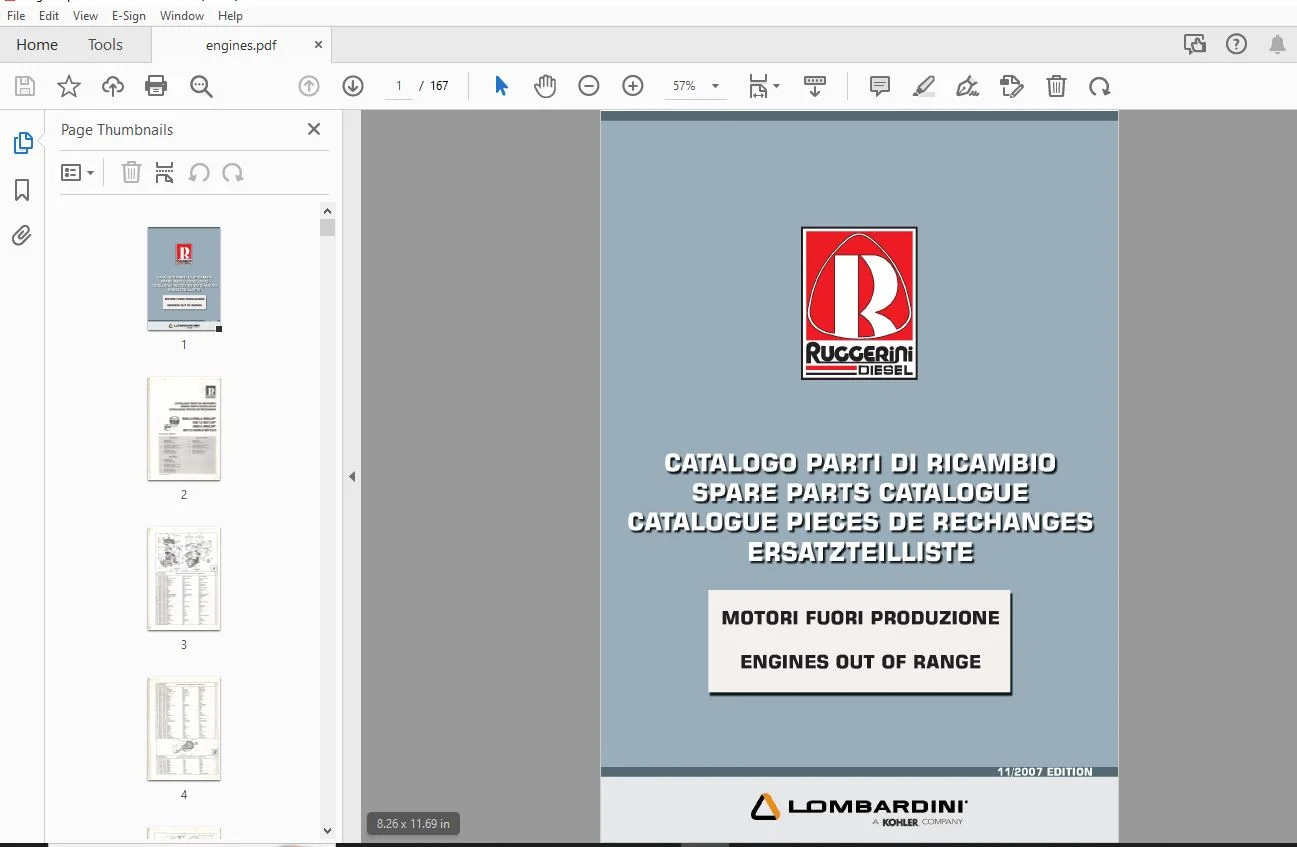Activate the hand pan tool

[x=545, y=86]
